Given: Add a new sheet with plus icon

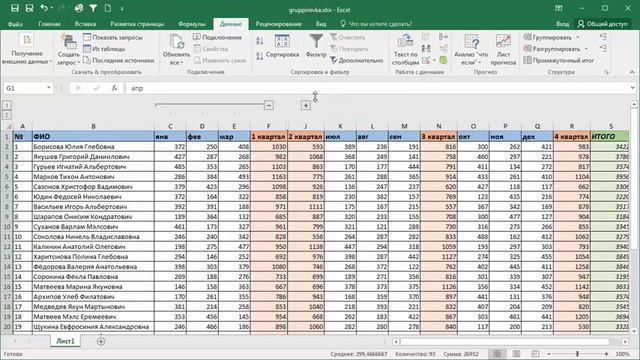Looking at the screenshot, I should coord(101,341).
